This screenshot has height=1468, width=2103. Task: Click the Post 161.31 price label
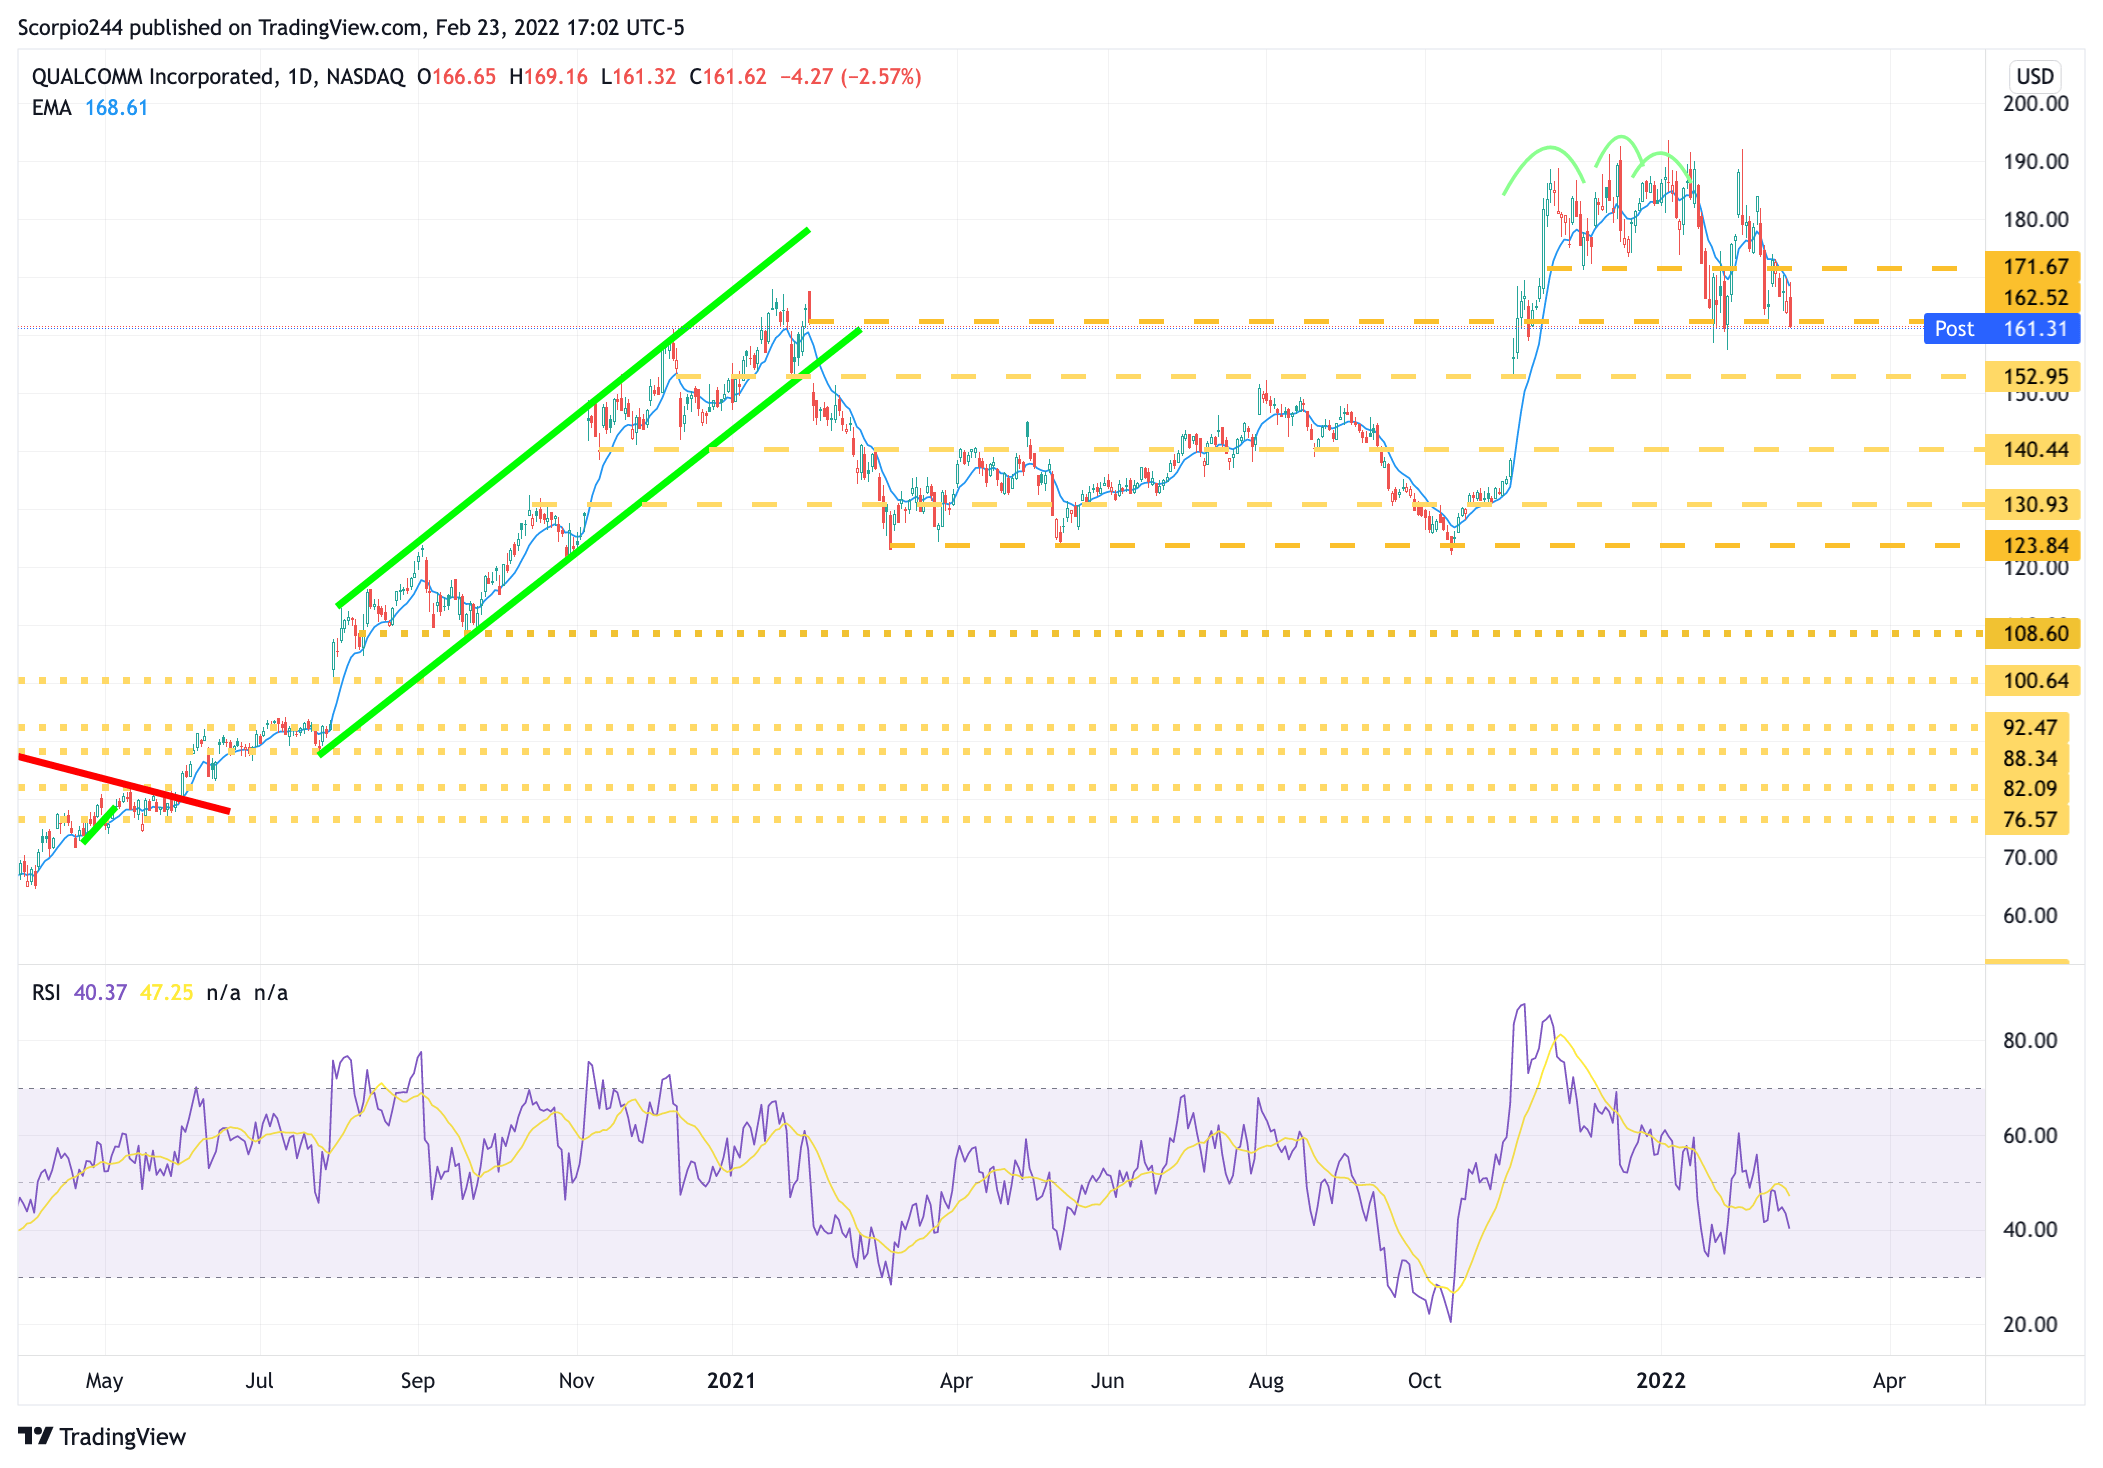[x=2001, y=329]
